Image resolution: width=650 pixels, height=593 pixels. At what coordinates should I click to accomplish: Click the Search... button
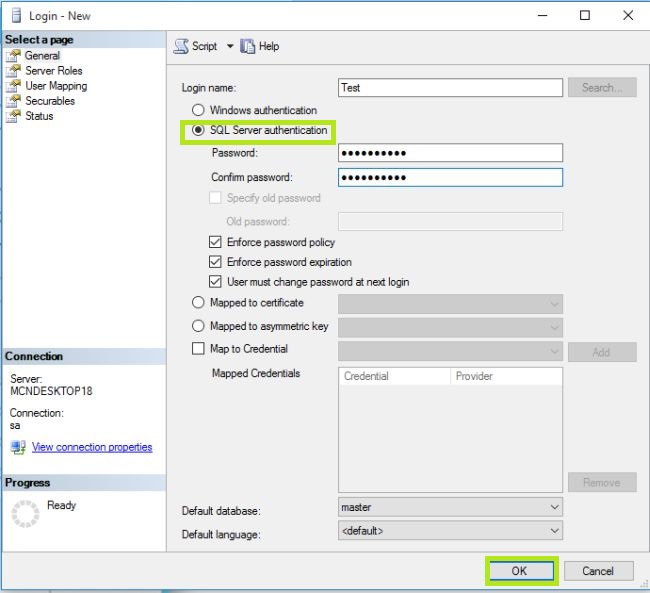coord(602,87)
